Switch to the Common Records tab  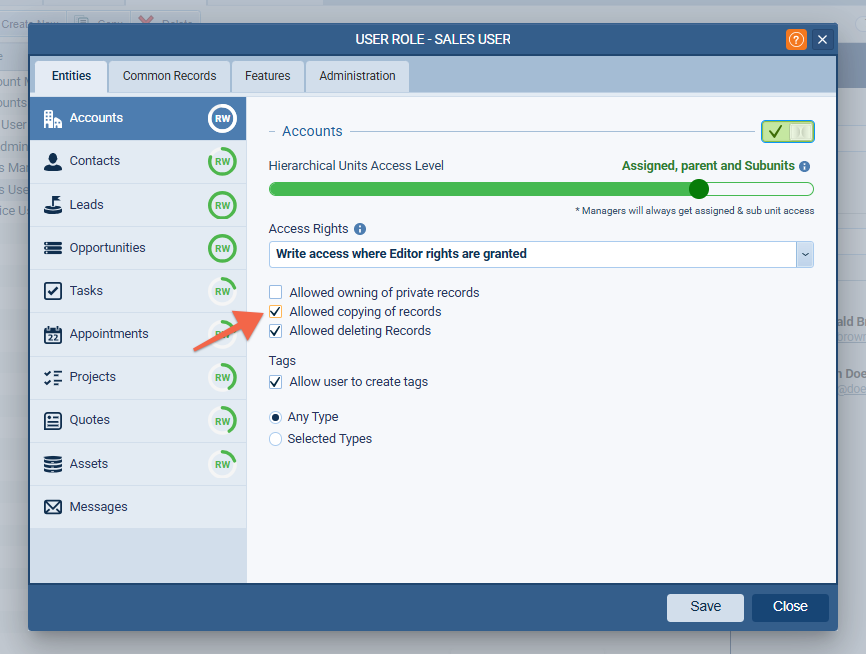169,76
